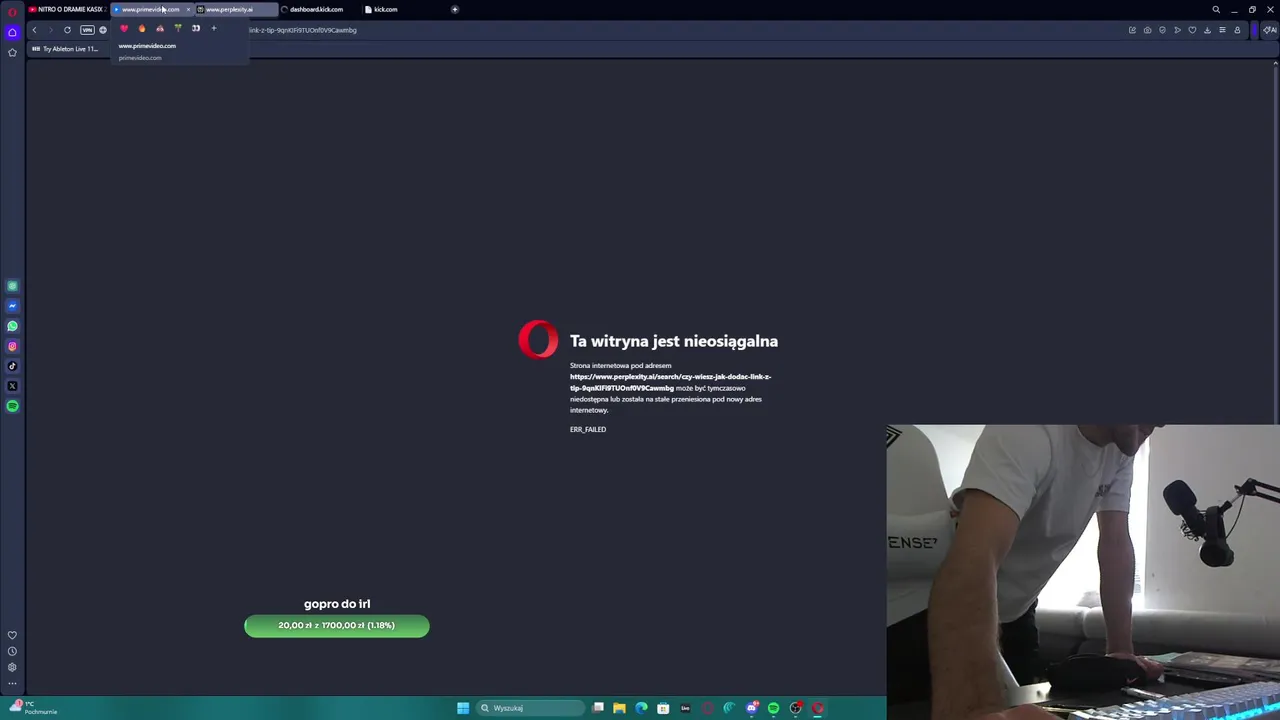
Task: Open sidebar settings gear icon
Action: pyautogui.click(x=12, y=667)
